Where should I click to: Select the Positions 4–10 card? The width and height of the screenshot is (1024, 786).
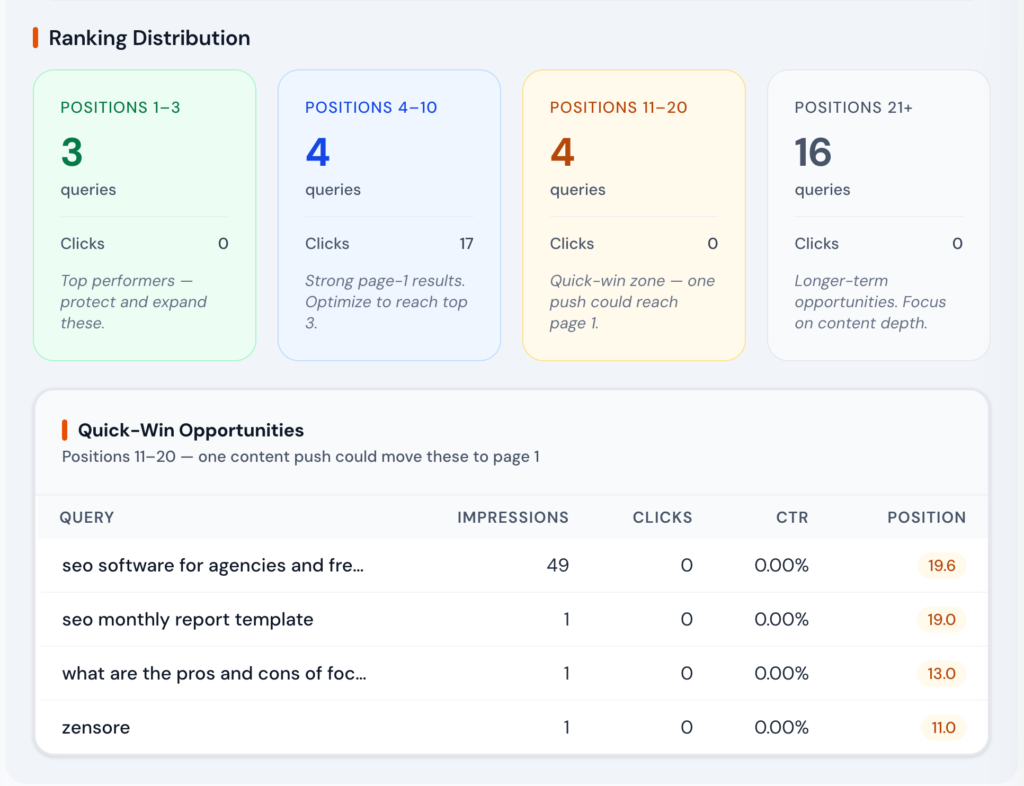[389, 214]
